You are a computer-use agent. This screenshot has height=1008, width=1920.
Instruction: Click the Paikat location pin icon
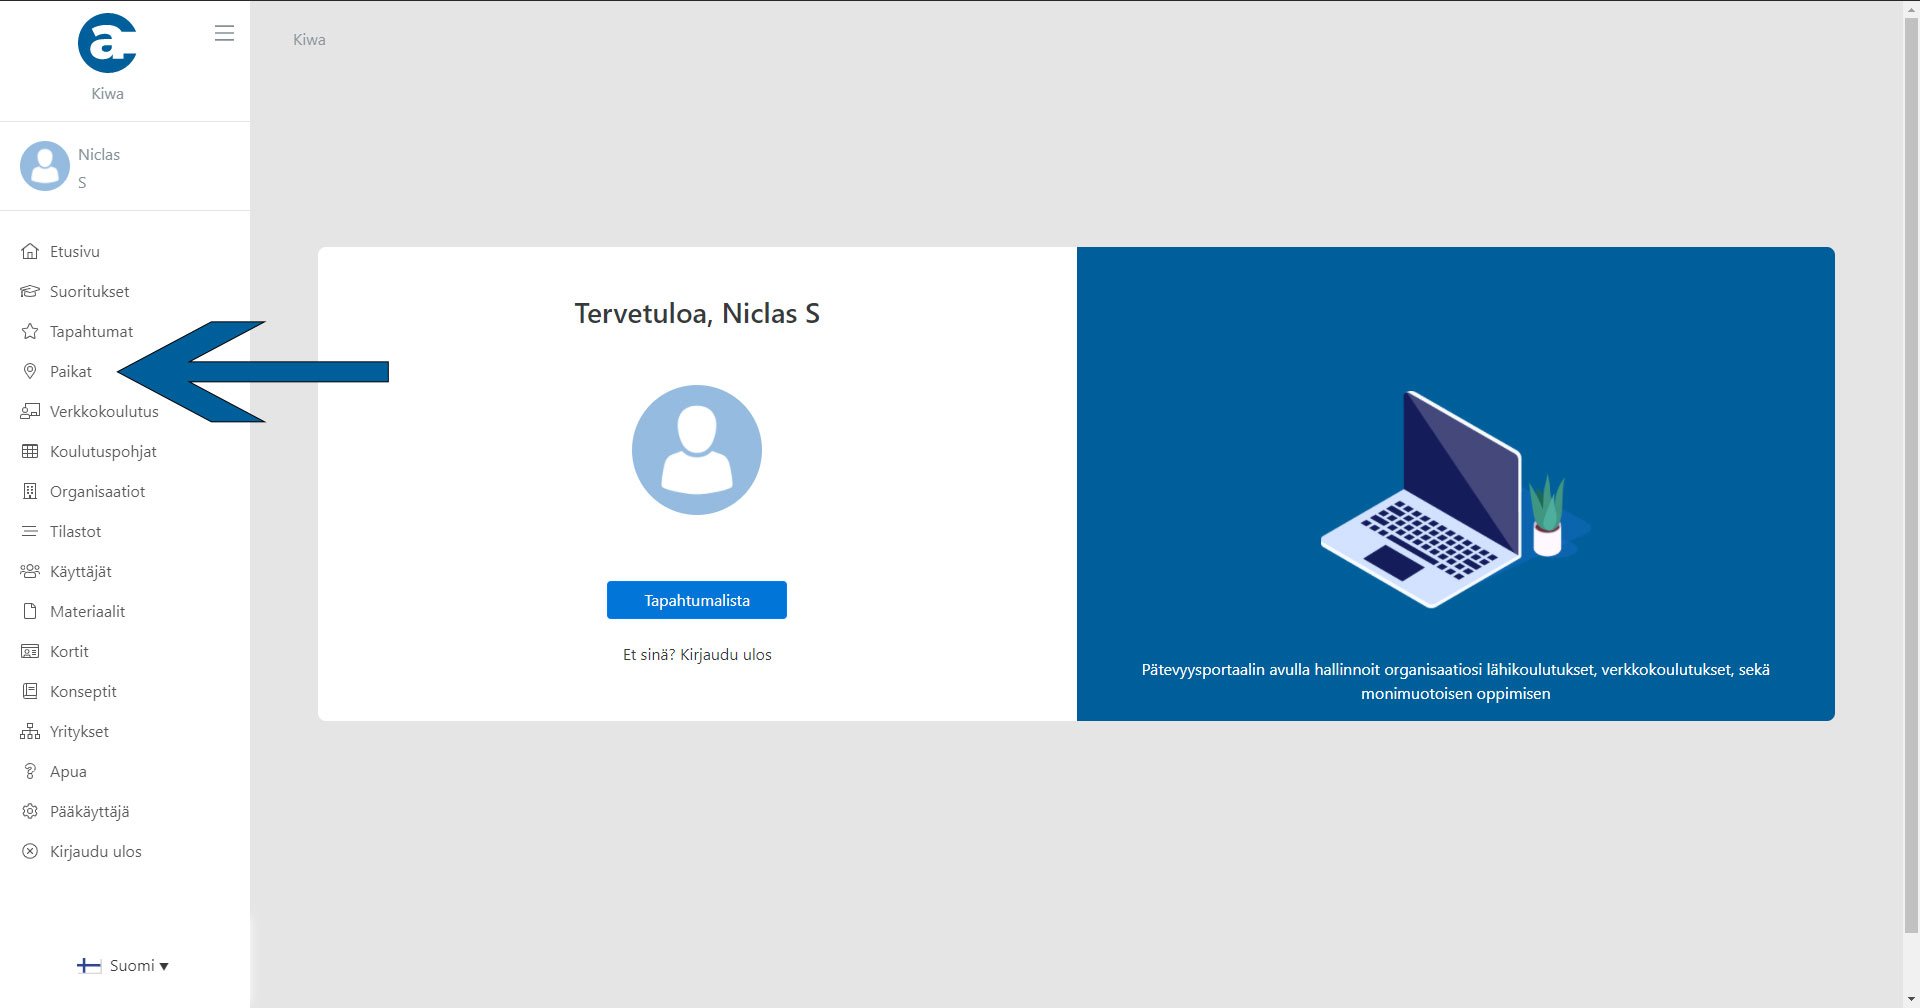tap(30, 372)
